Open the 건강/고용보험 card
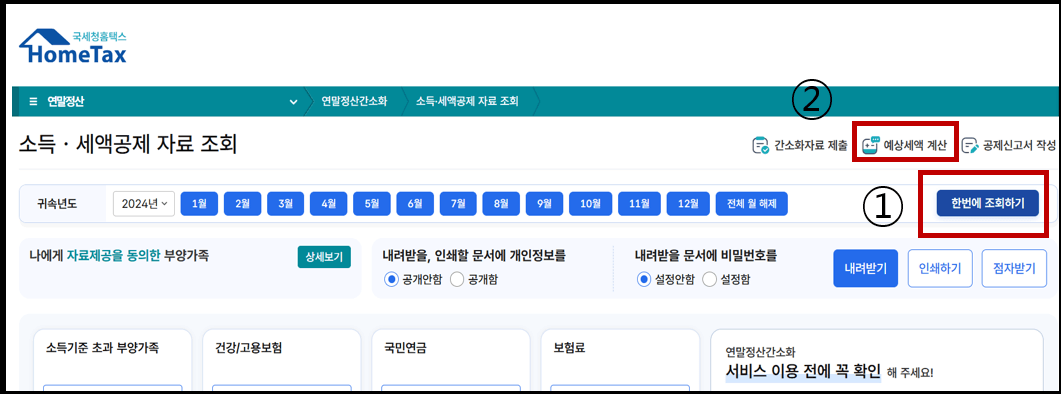Screen dimensions: 1061x394 (281, 361)
